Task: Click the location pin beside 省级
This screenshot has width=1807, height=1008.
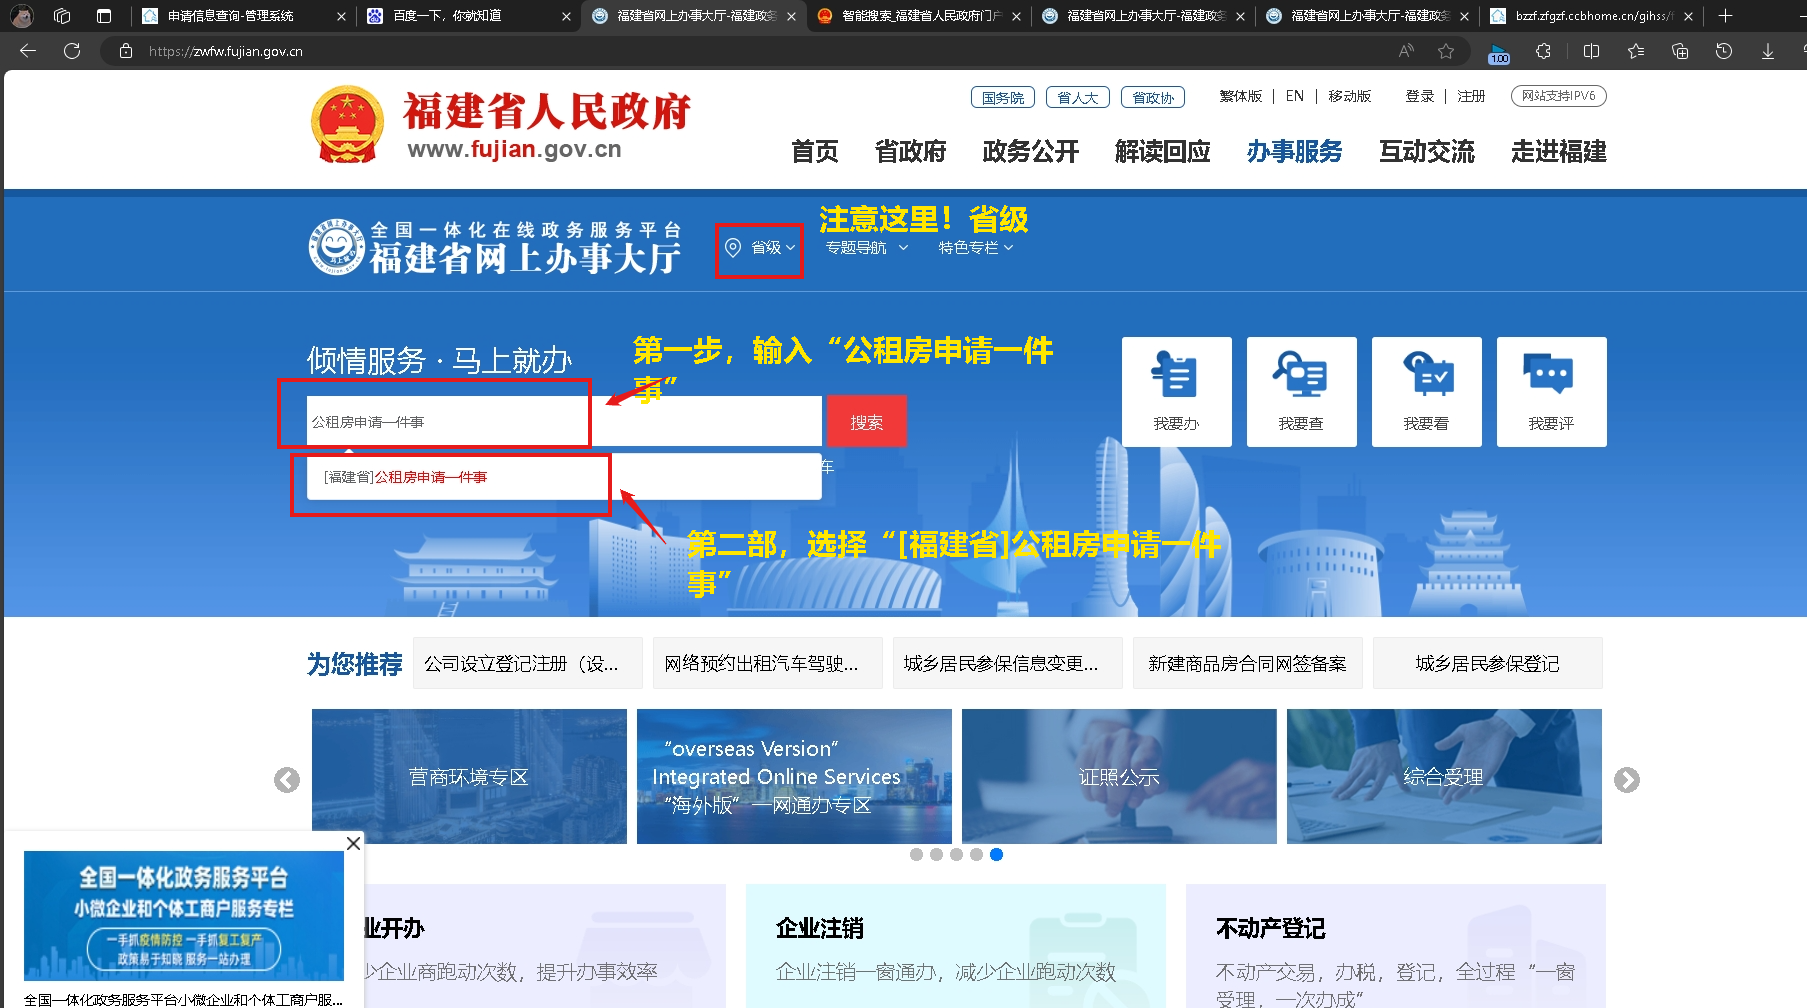Action: pos(733,248)
